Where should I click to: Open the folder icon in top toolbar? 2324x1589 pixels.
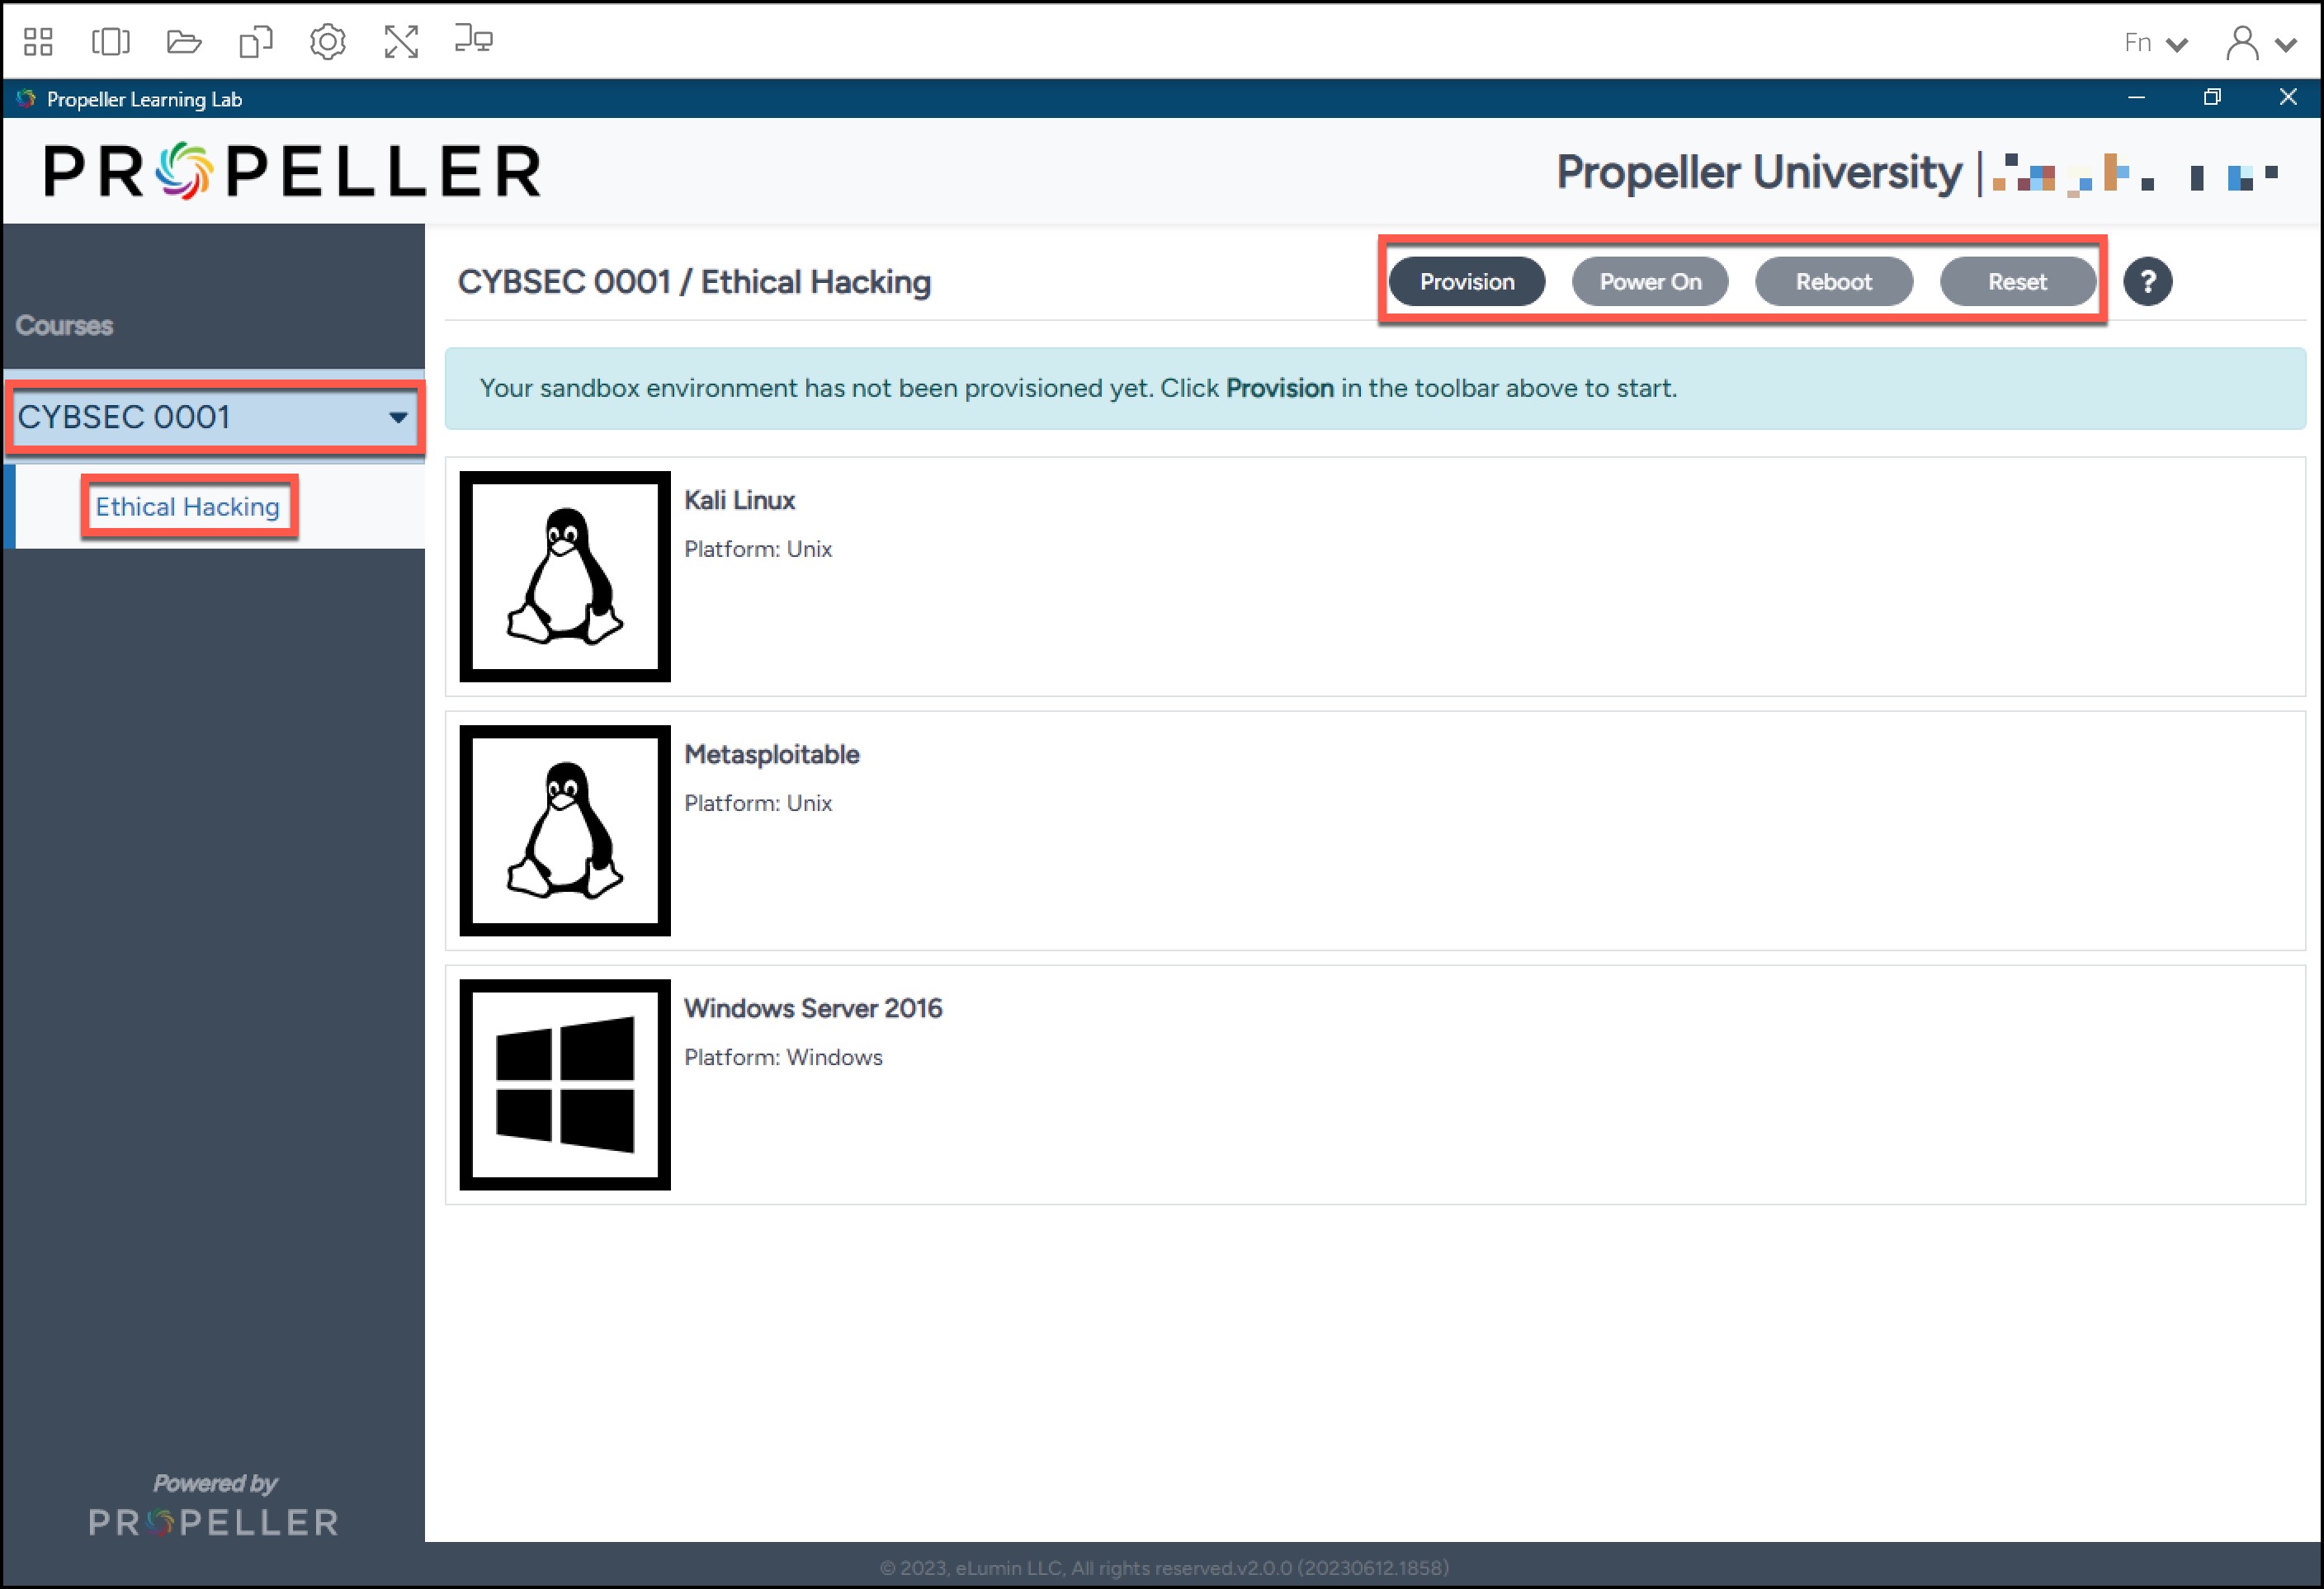(x=184, y=41)
